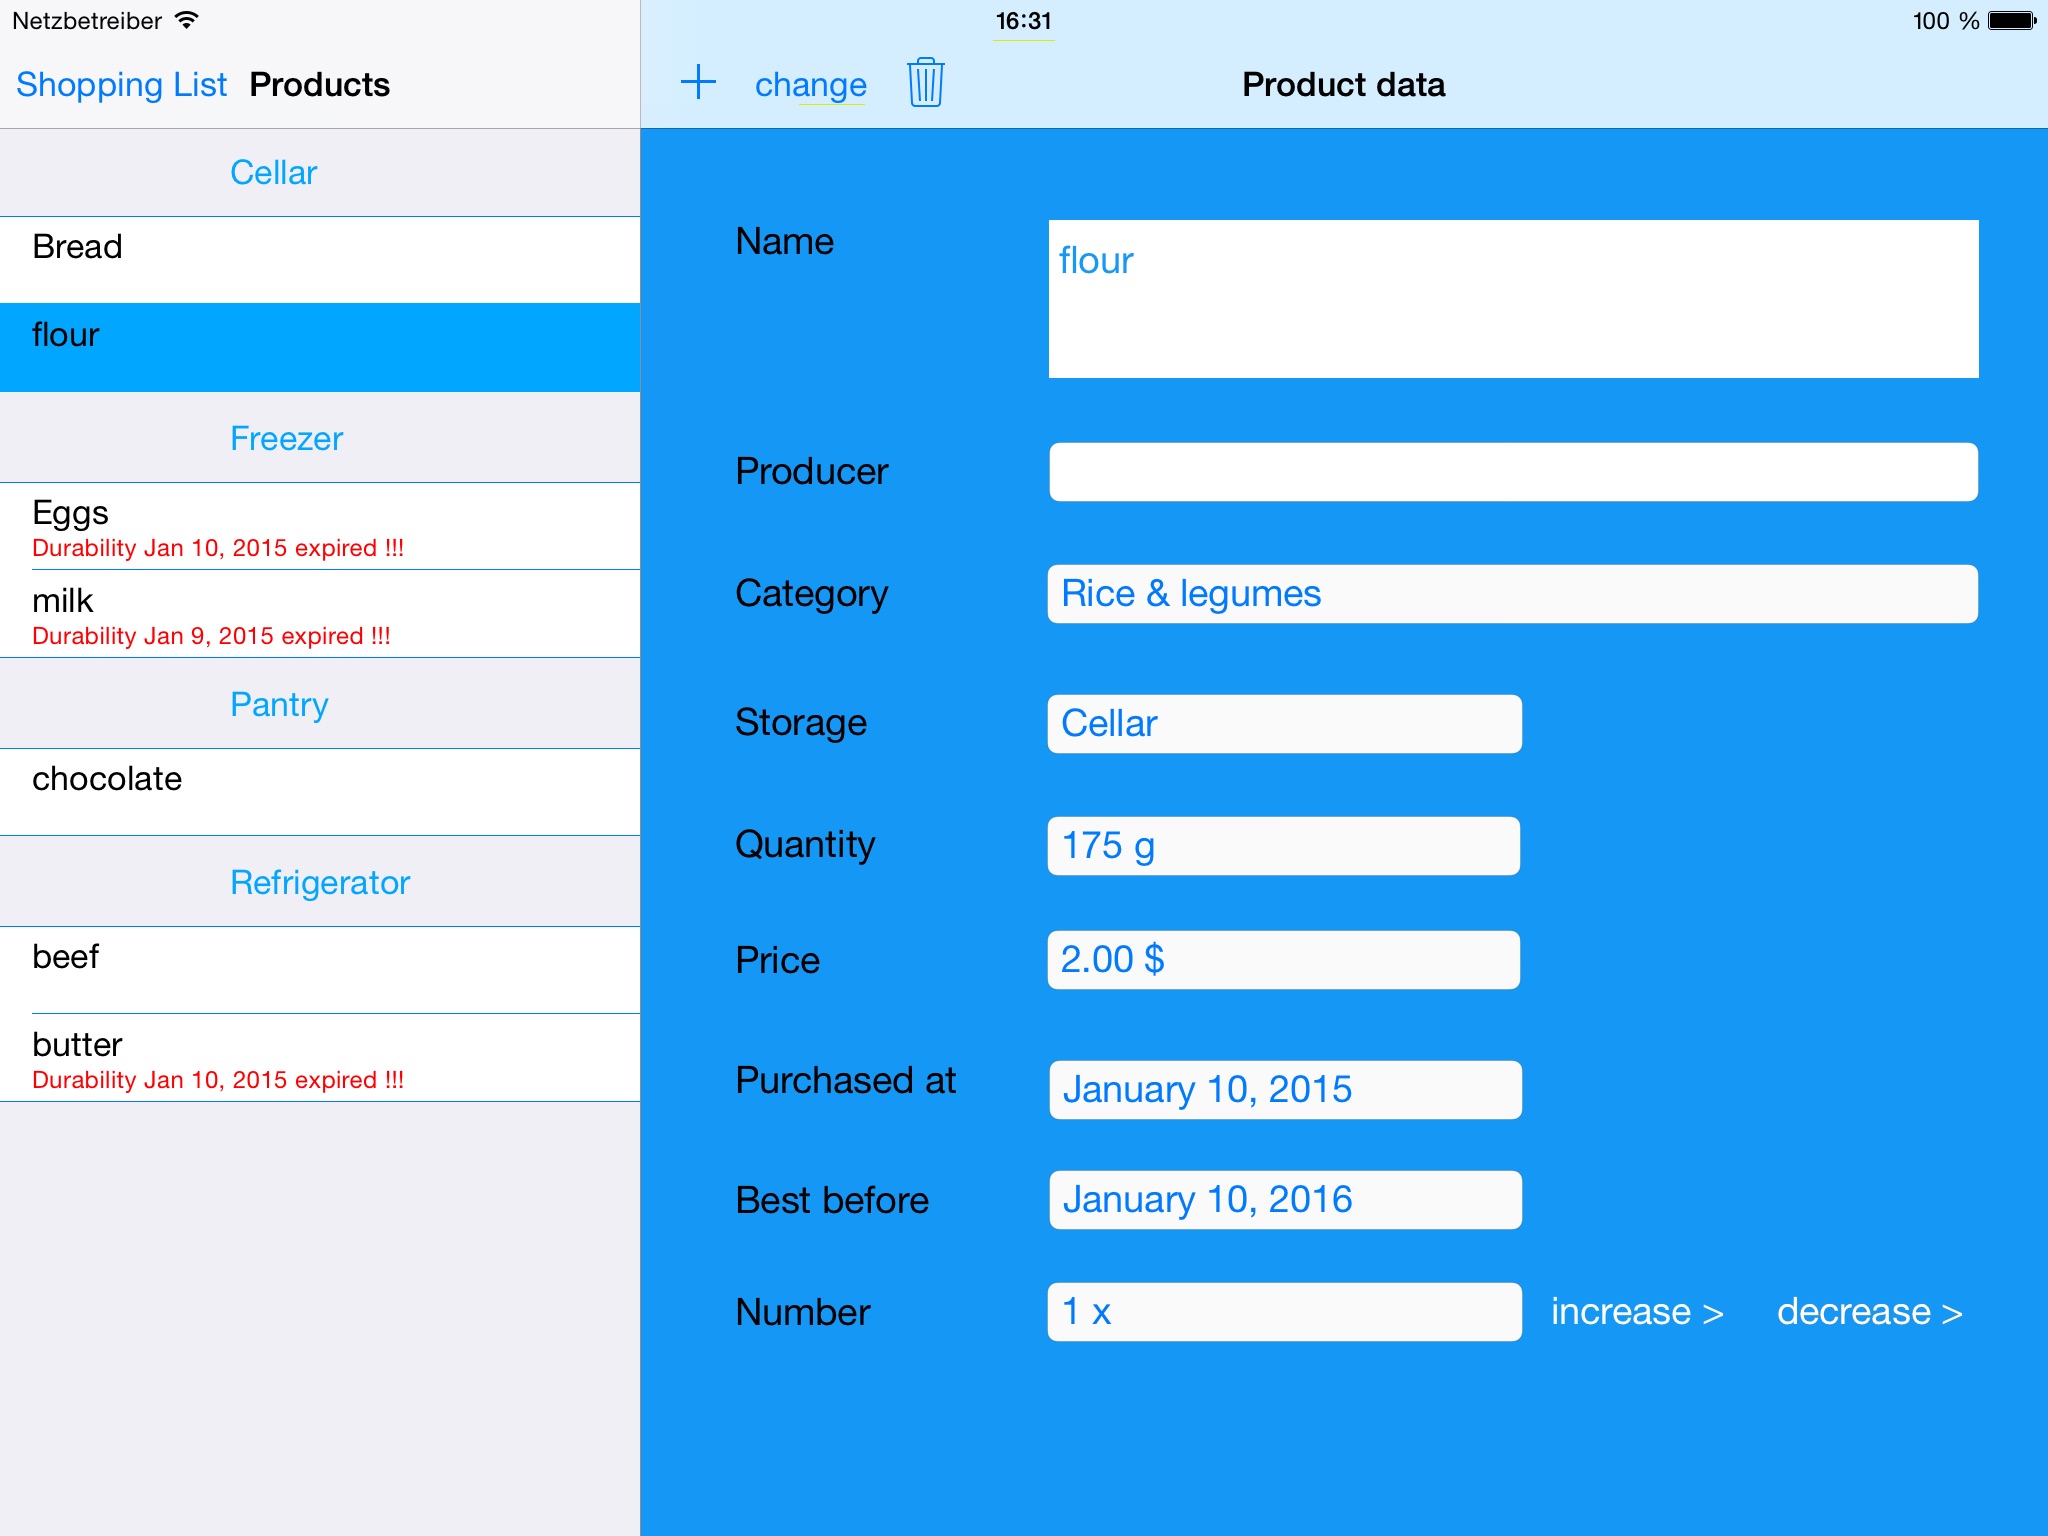Tap Eggs durability expired warning
This screenshot has width=2048, height=1536.
218,548
